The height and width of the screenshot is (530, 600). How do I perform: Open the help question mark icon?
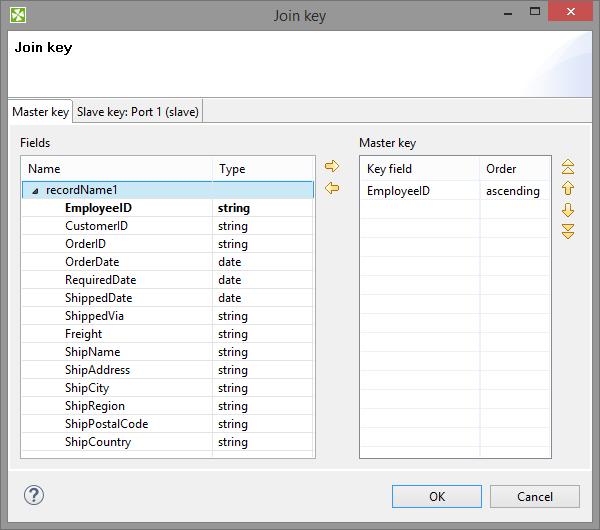click(x=34, y=495)
